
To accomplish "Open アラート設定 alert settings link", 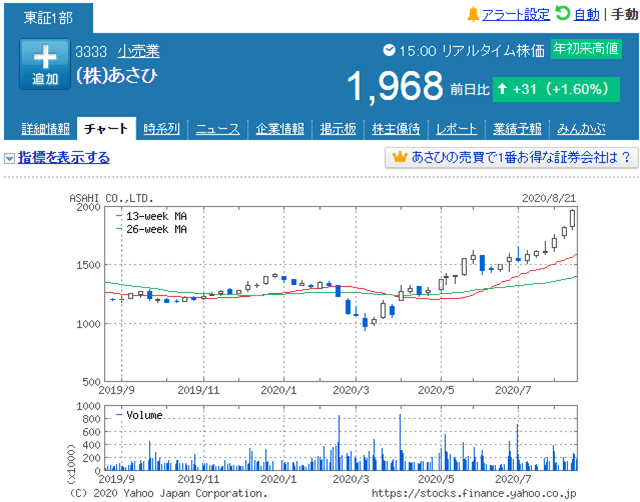I will click(516, 15).
